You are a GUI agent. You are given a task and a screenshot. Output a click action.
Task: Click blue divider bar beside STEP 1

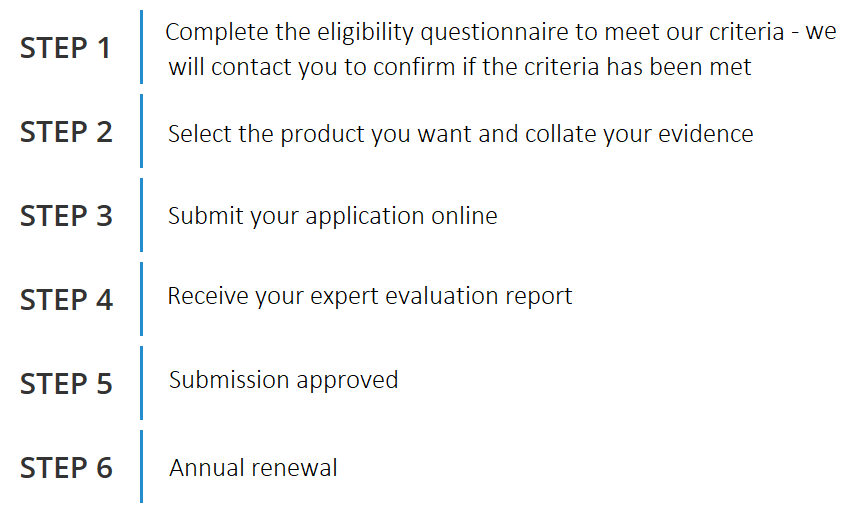coord(141,47)
